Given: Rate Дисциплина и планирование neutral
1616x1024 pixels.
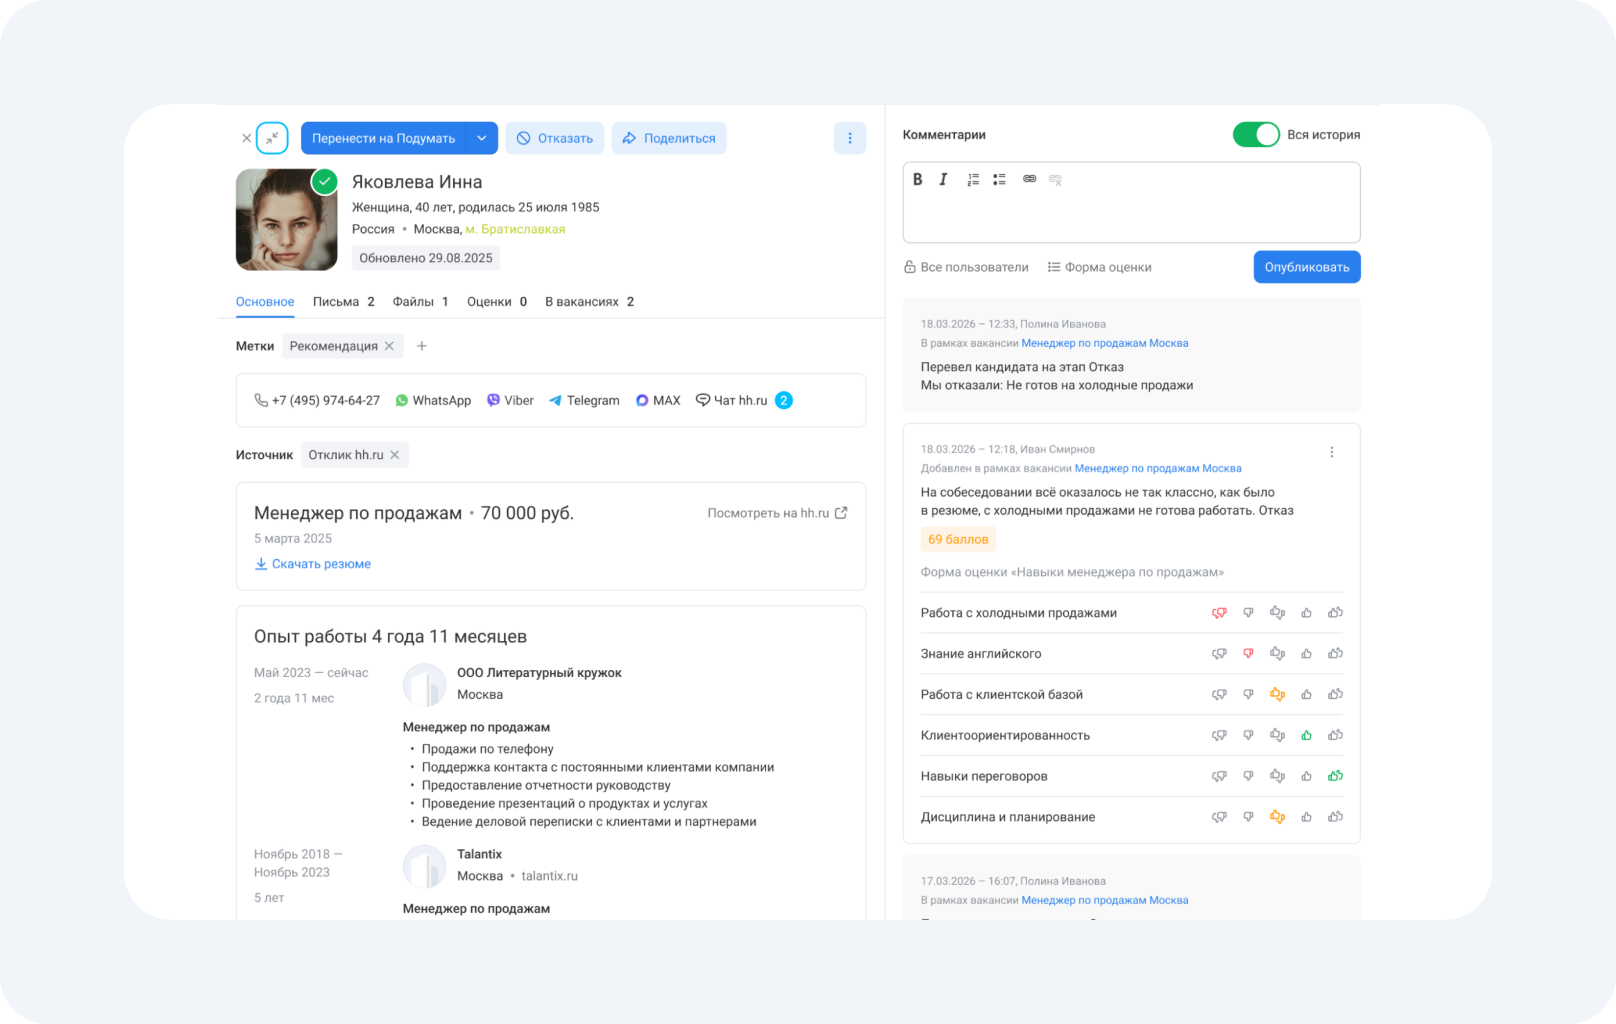Looking at the screenshot, I should coord(1277,817).
